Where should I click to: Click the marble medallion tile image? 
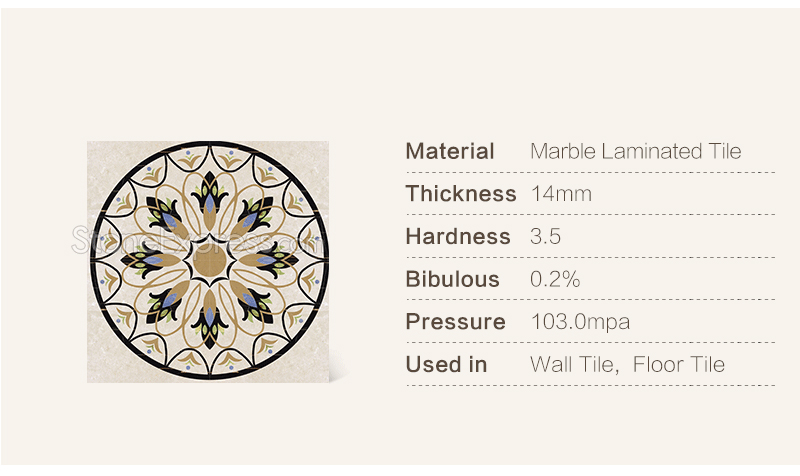click(x=208, y=262)
